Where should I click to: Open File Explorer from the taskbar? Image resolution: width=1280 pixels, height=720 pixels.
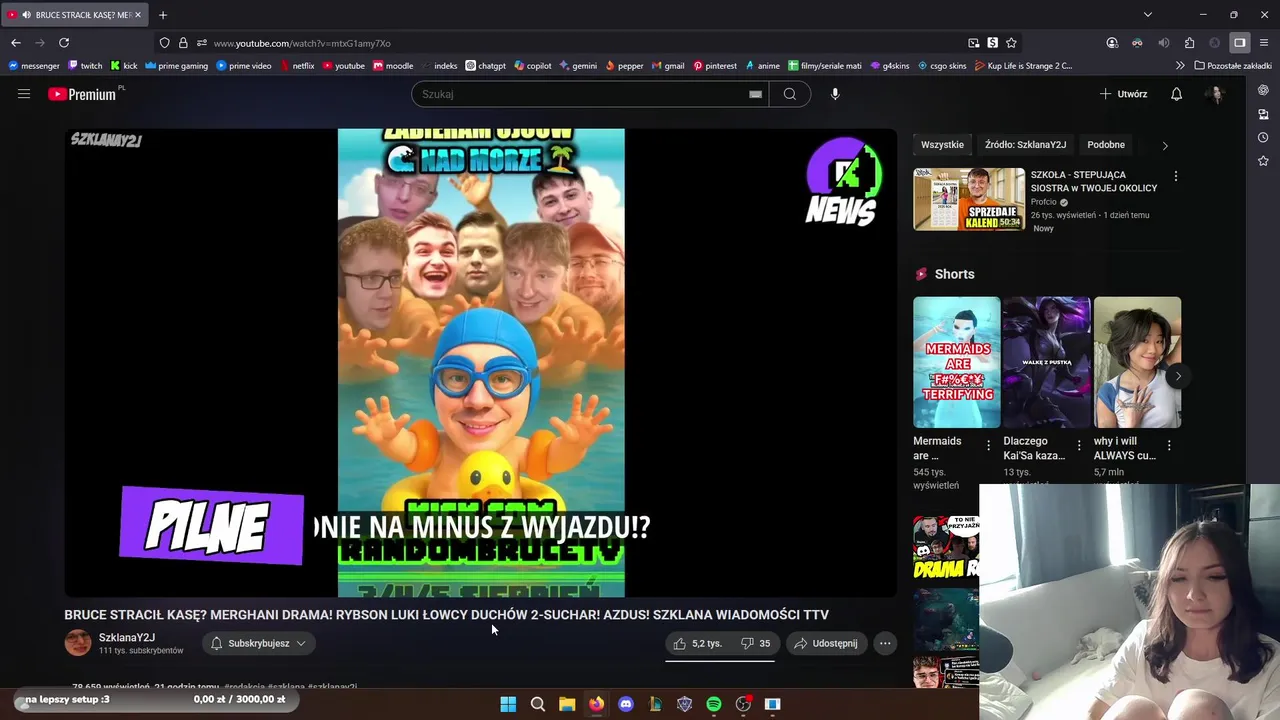(567, 704)
